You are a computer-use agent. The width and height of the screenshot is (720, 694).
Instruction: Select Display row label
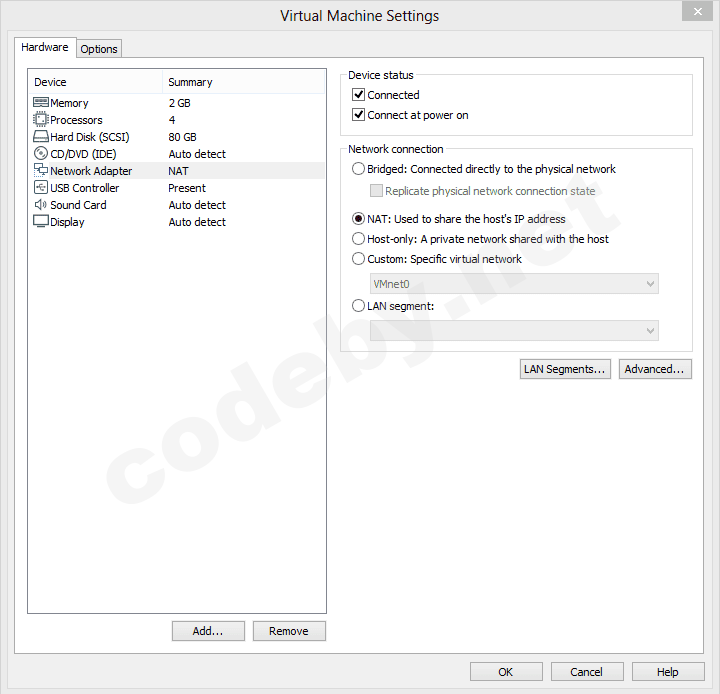click(67, 222)
